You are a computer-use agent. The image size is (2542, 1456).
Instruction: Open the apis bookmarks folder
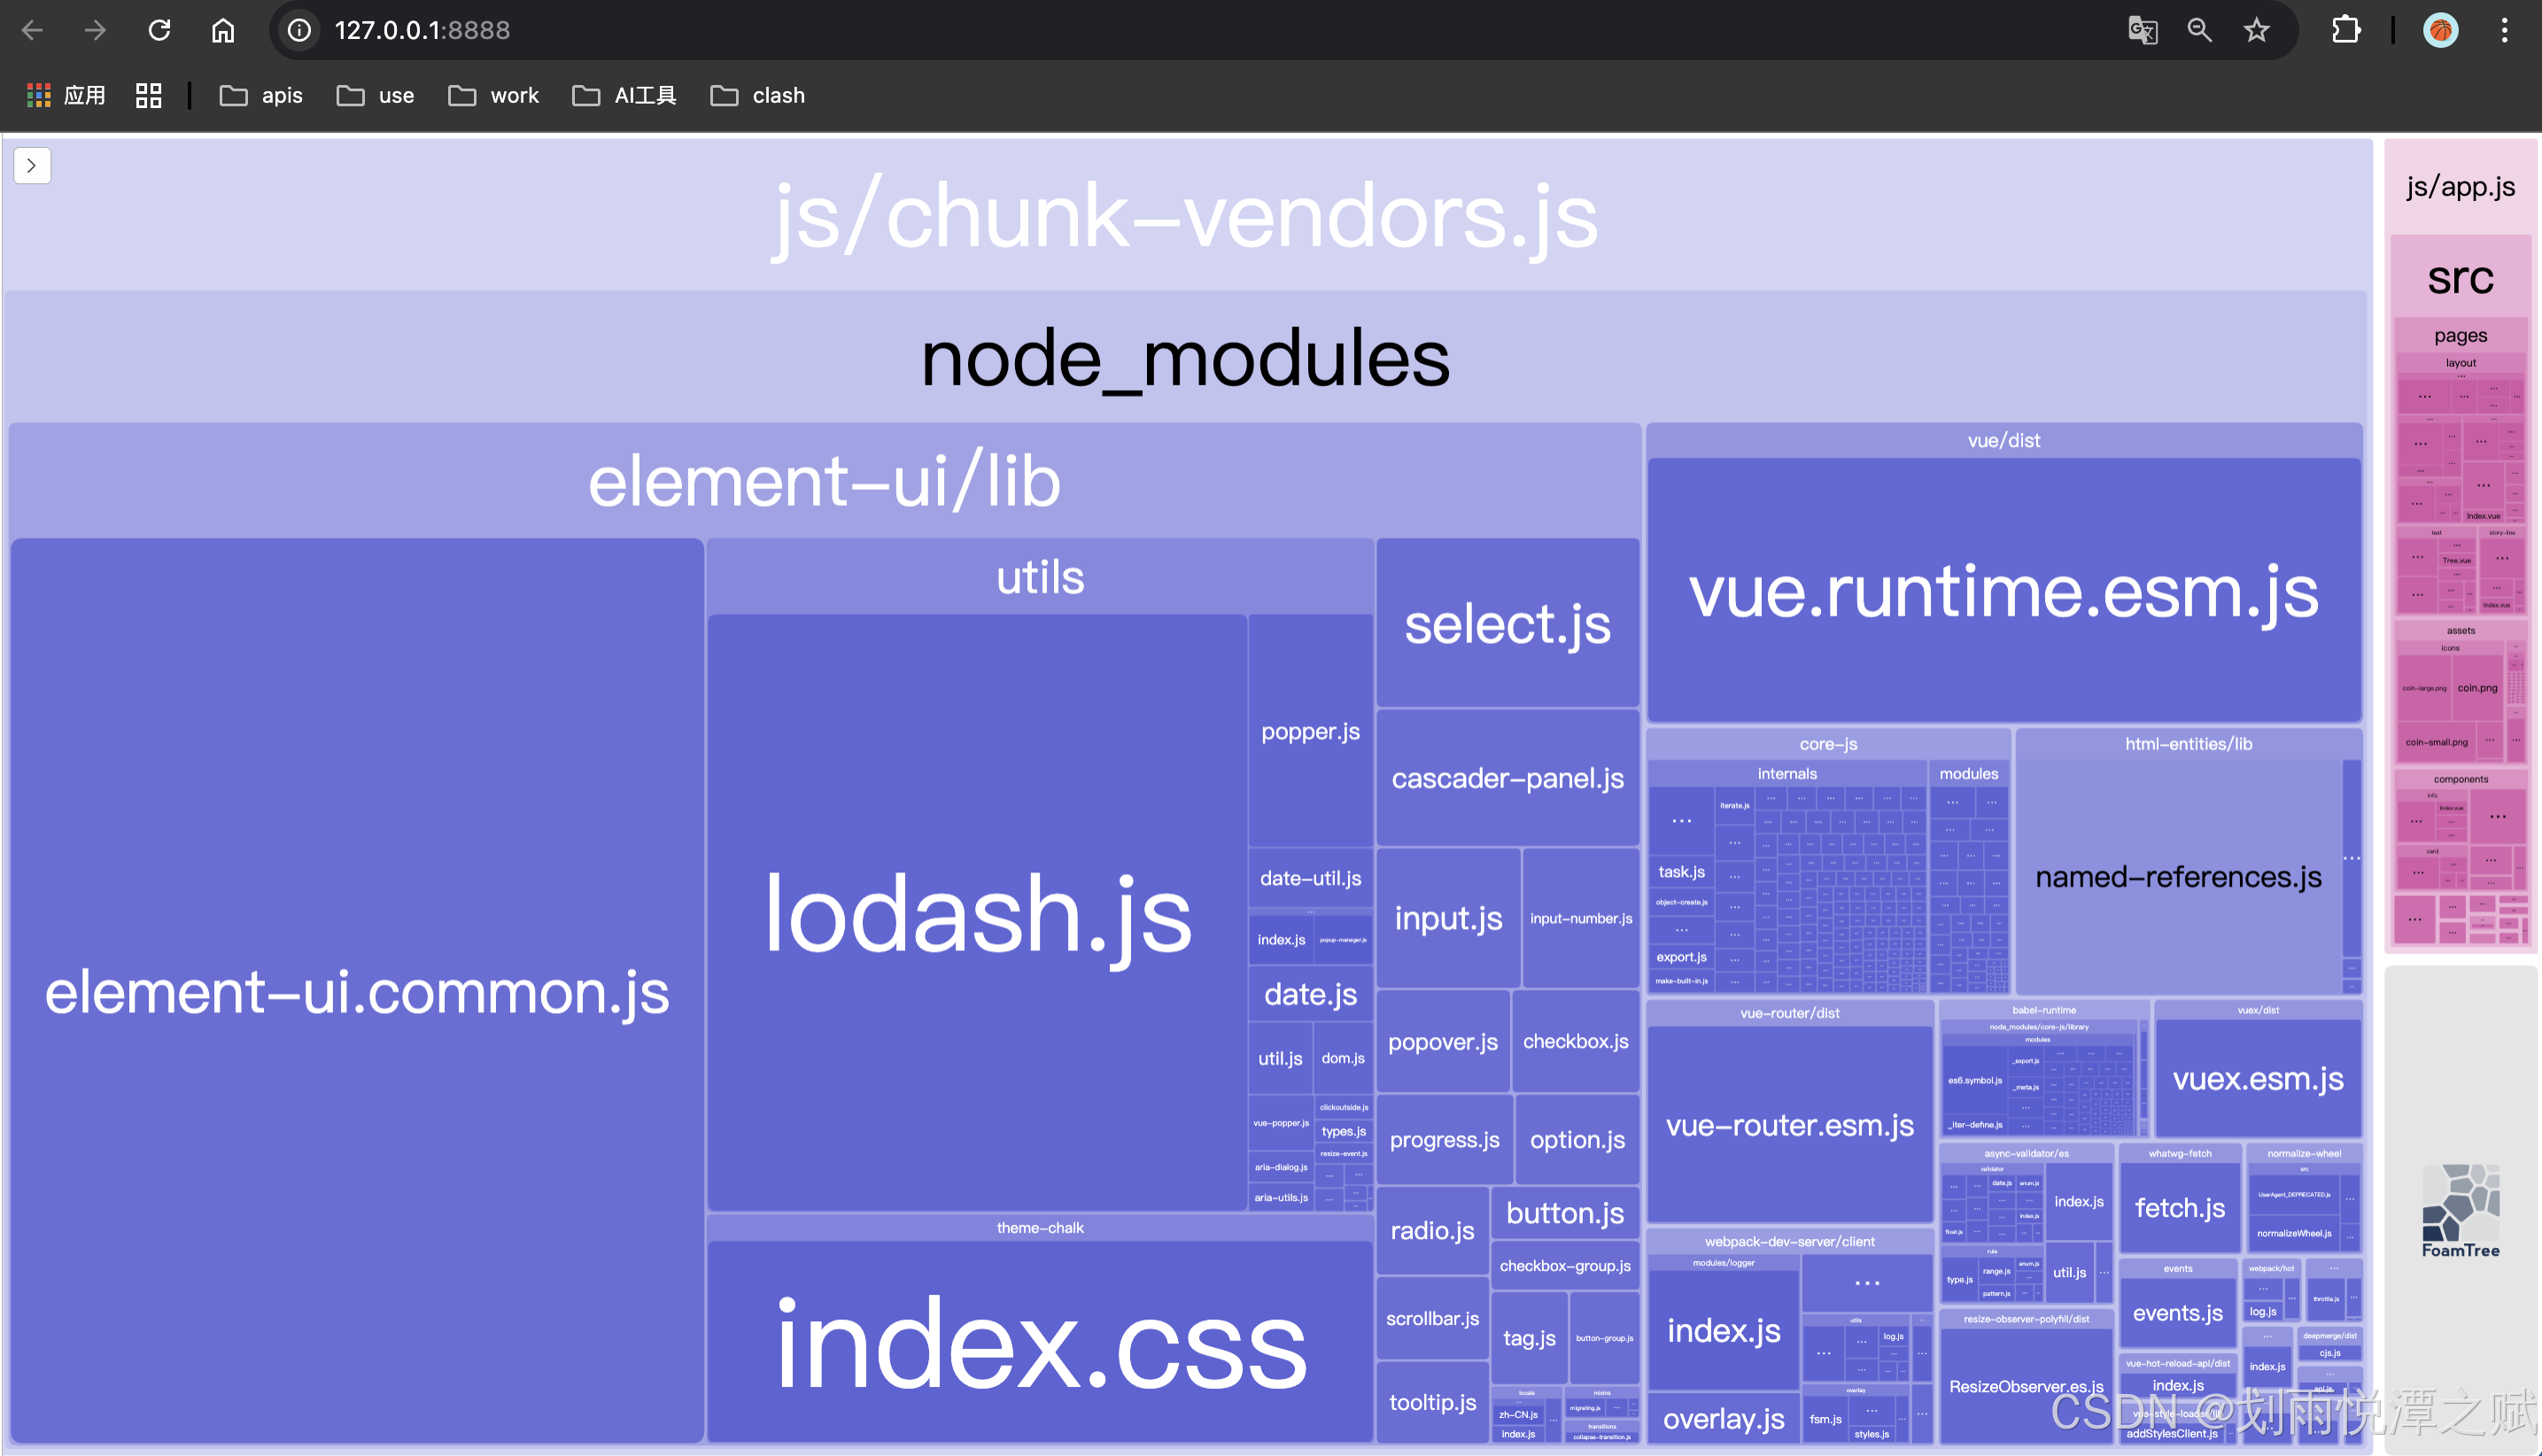[261, 95]
